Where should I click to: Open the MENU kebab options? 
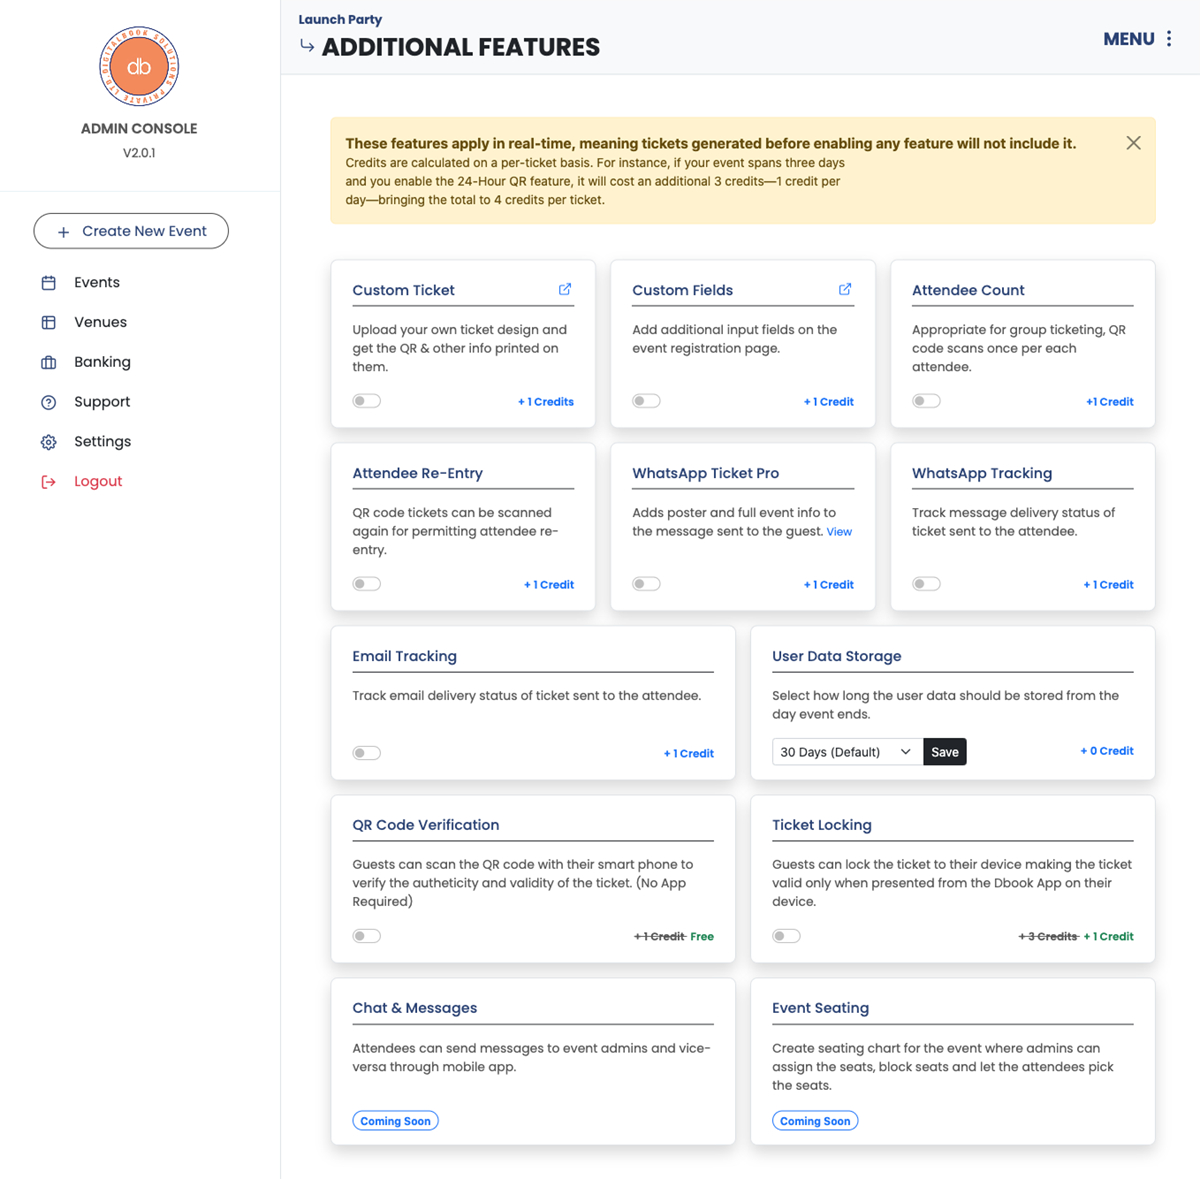click(x=1168, y=39)
